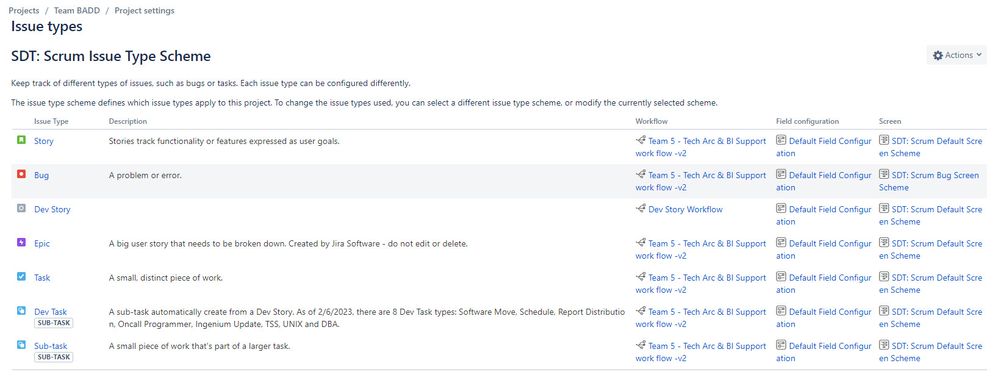The width and height of the screenshot is (998, 377).
Task: Open Dev Task row's Default Field Configuration
Action: click(x=824, y=318)
